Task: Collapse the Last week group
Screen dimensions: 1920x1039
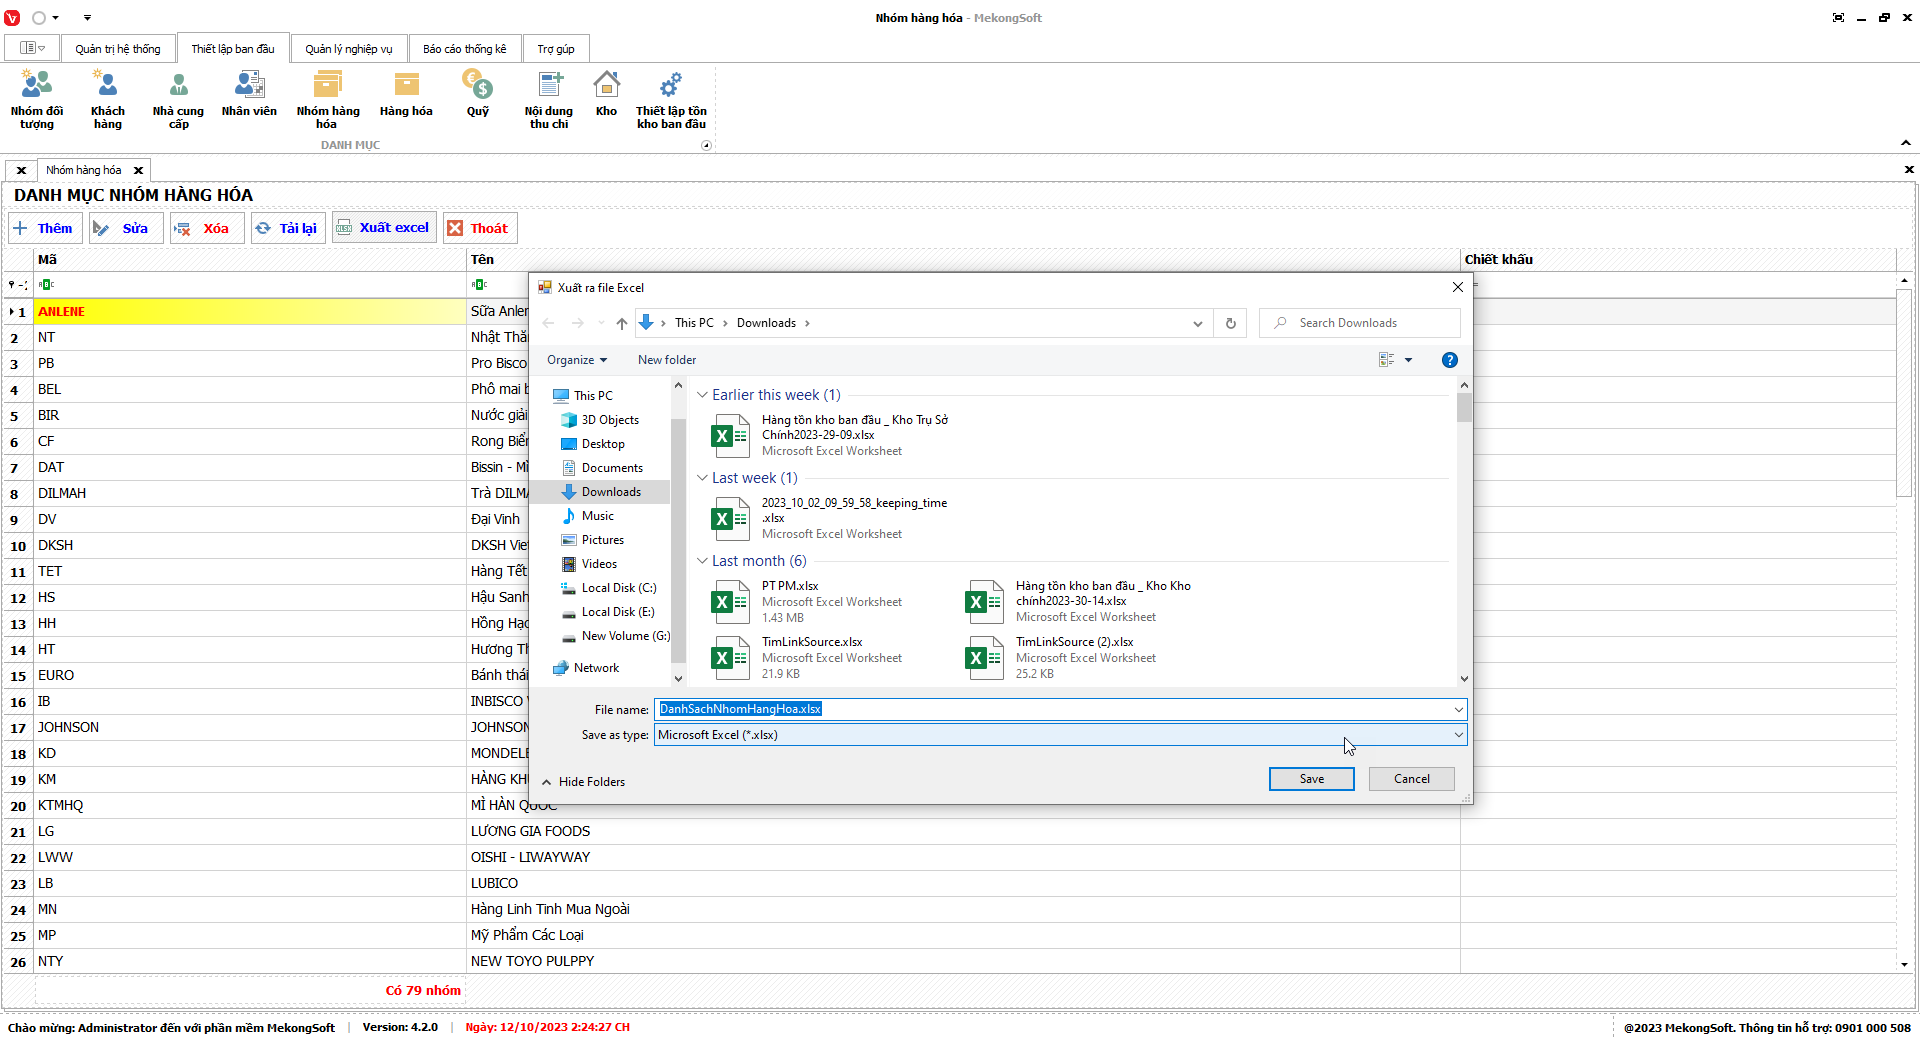Action: tap(702, 478)
